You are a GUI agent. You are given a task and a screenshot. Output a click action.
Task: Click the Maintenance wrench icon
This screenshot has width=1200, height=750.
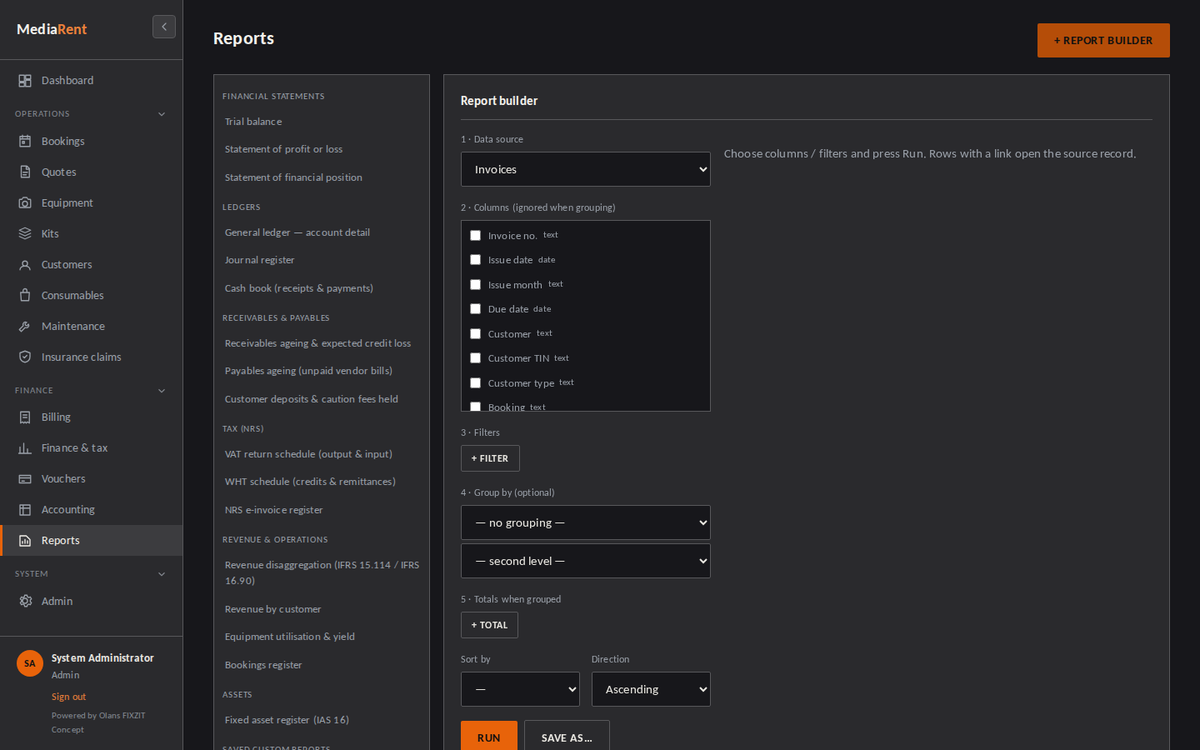[25, 326]
